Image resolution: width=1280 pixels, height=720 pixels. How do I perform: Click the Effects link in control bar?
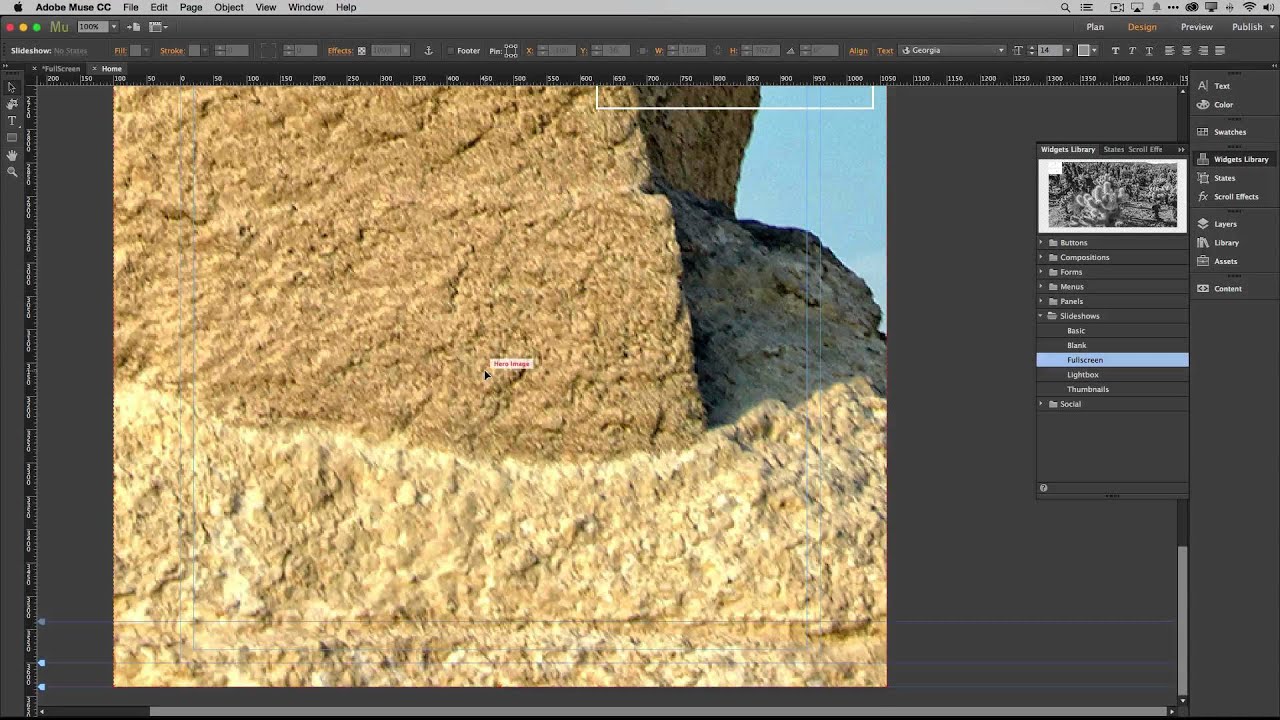pos(340,51)
